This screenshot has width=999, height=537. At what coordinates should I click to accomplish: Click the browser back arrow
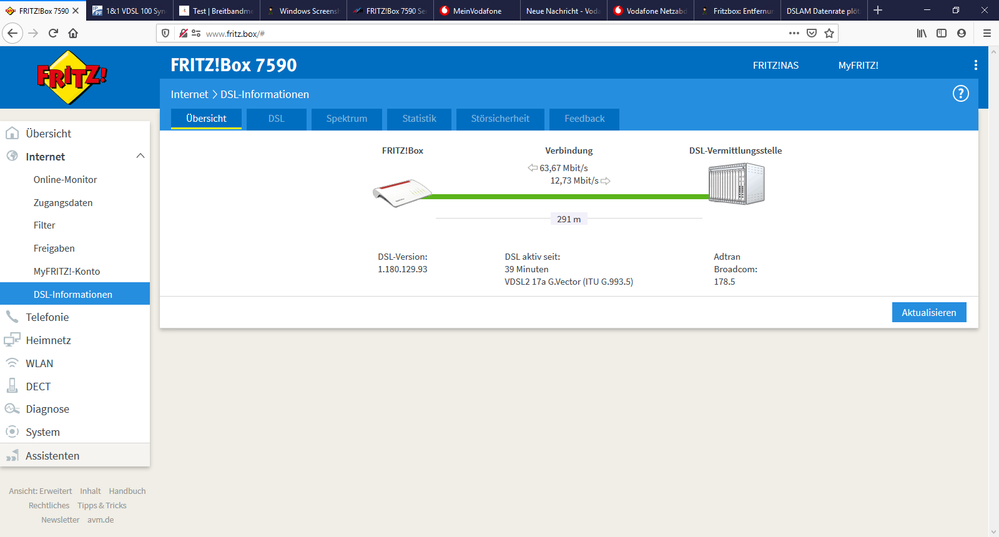[x=13, y=33]
